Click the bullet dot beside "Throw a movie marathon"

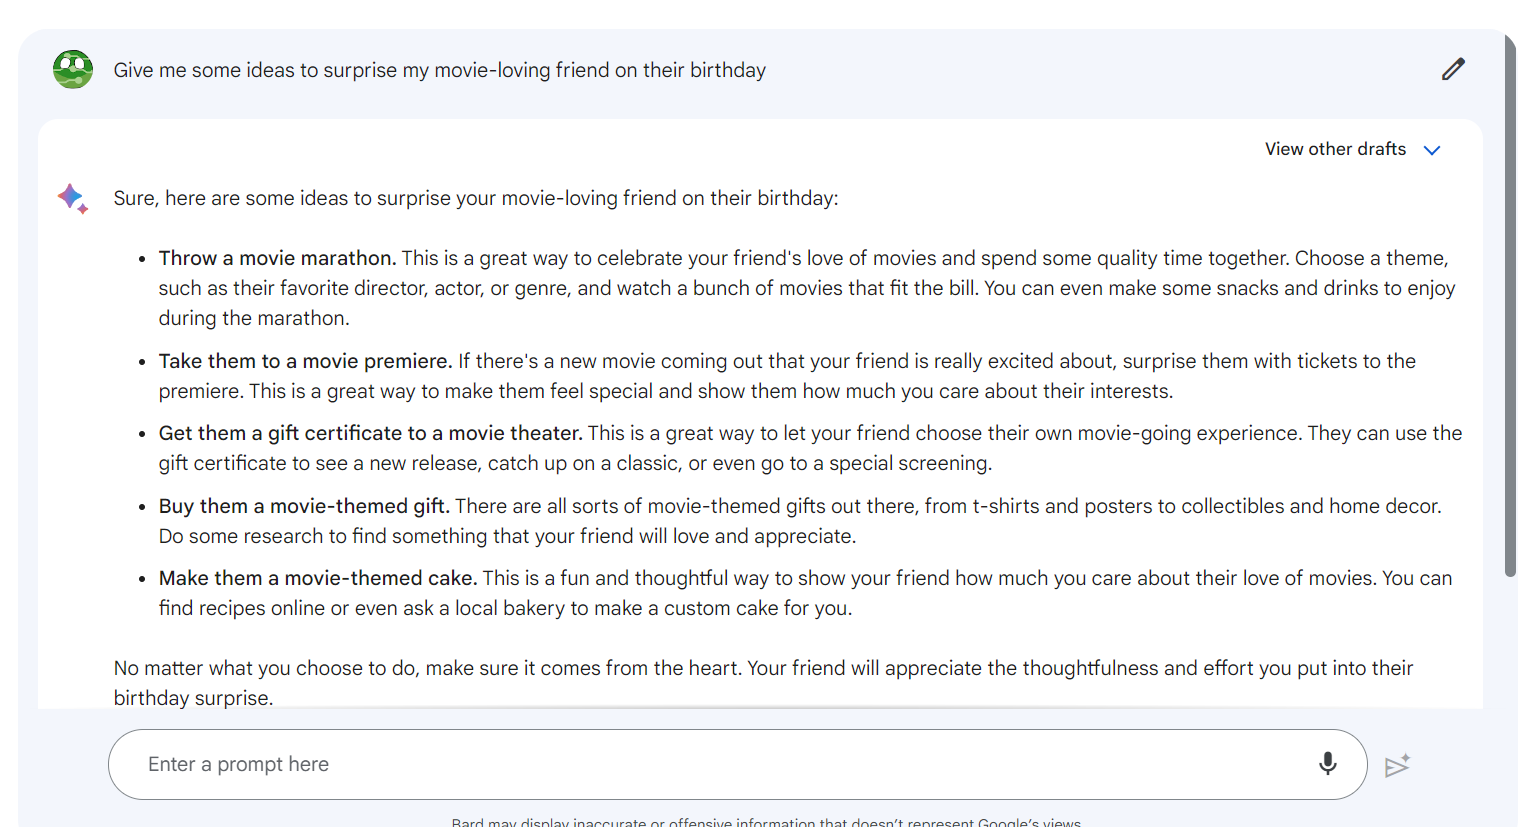[142, 259]
